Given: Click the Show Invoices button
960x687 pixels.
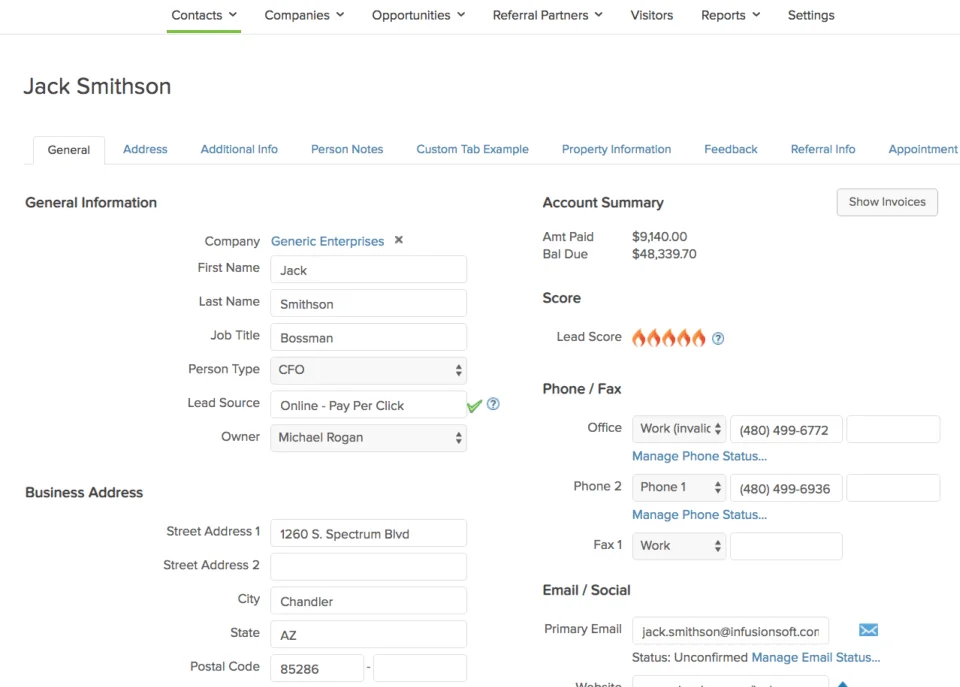Looking at the screenshot, I should tap(886, 202).
